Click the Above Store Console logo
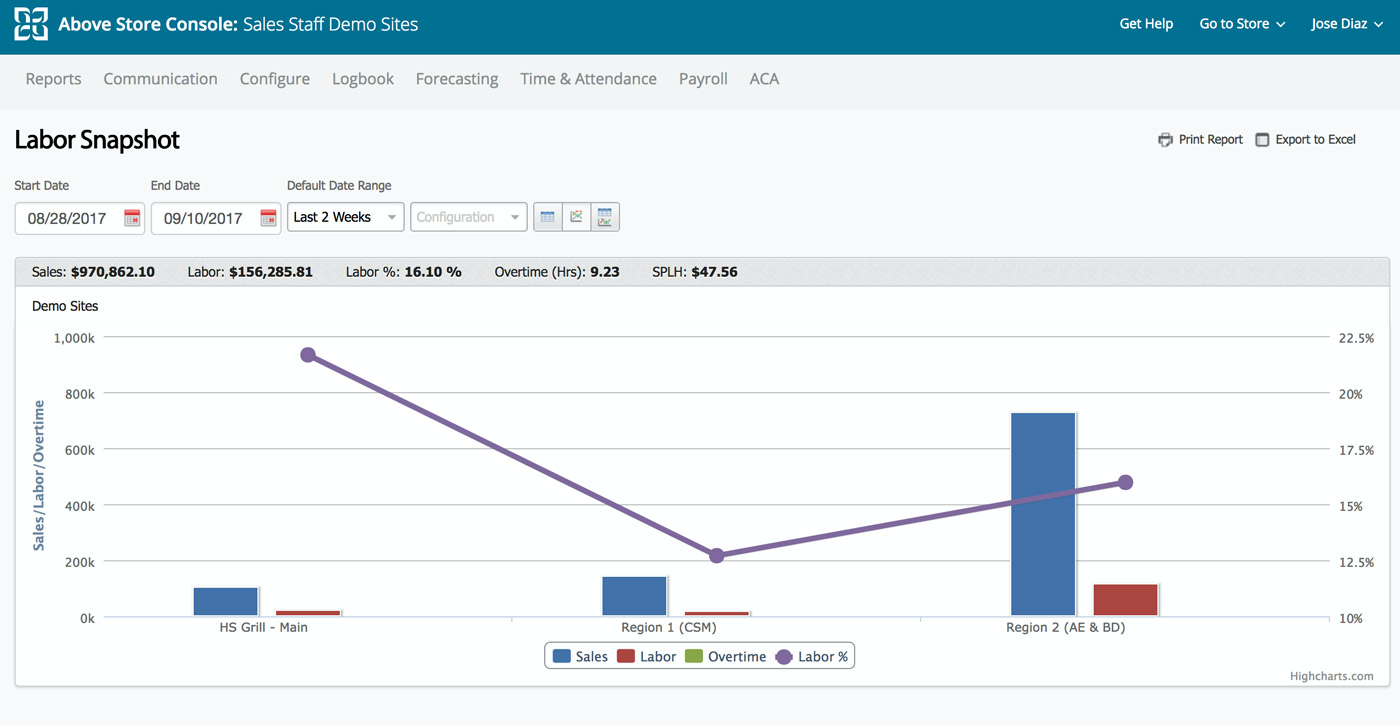This screenshot has height=726, width=1400. coord(30,24)
